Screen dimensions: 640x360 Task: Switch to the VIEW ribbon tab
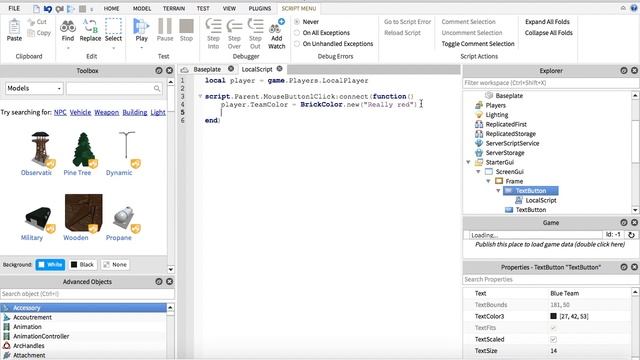coord(229,8)
